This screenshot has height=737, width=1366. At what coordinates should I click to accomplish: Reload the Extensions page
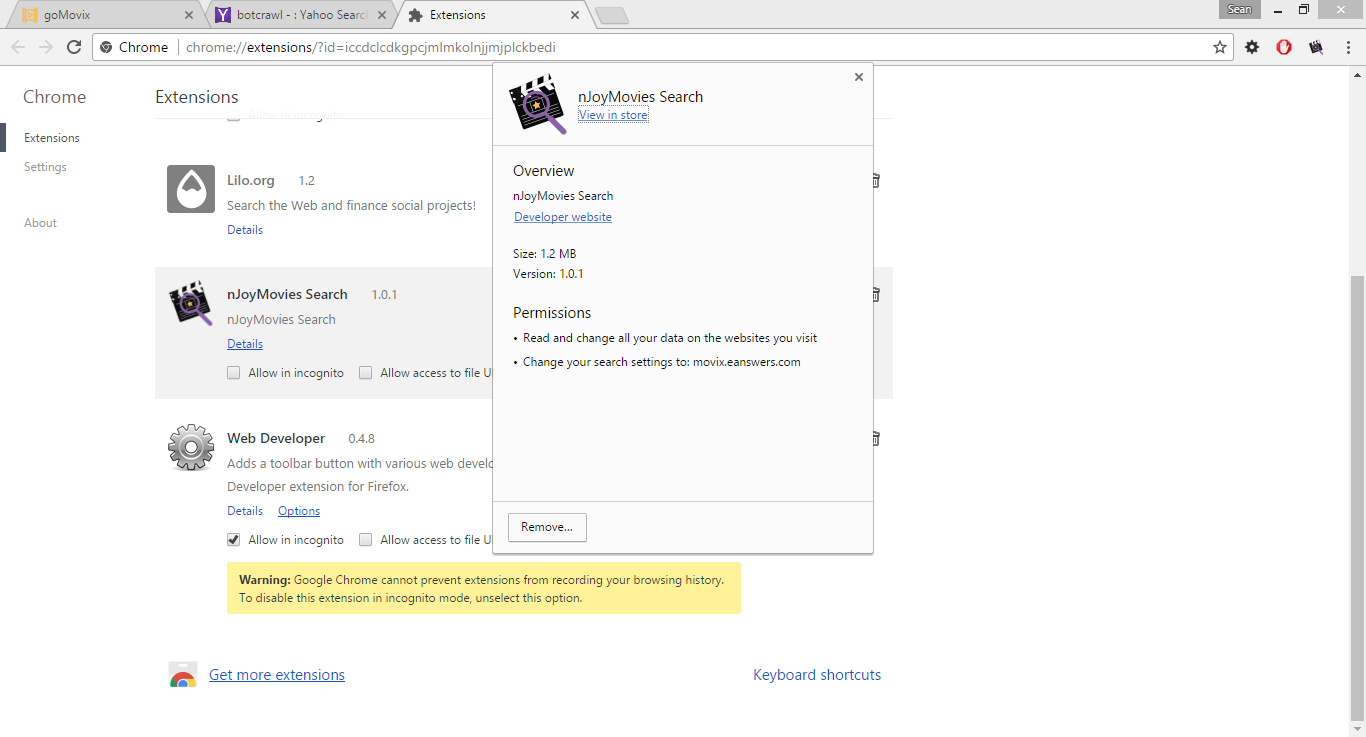click(x=74, y=47)
